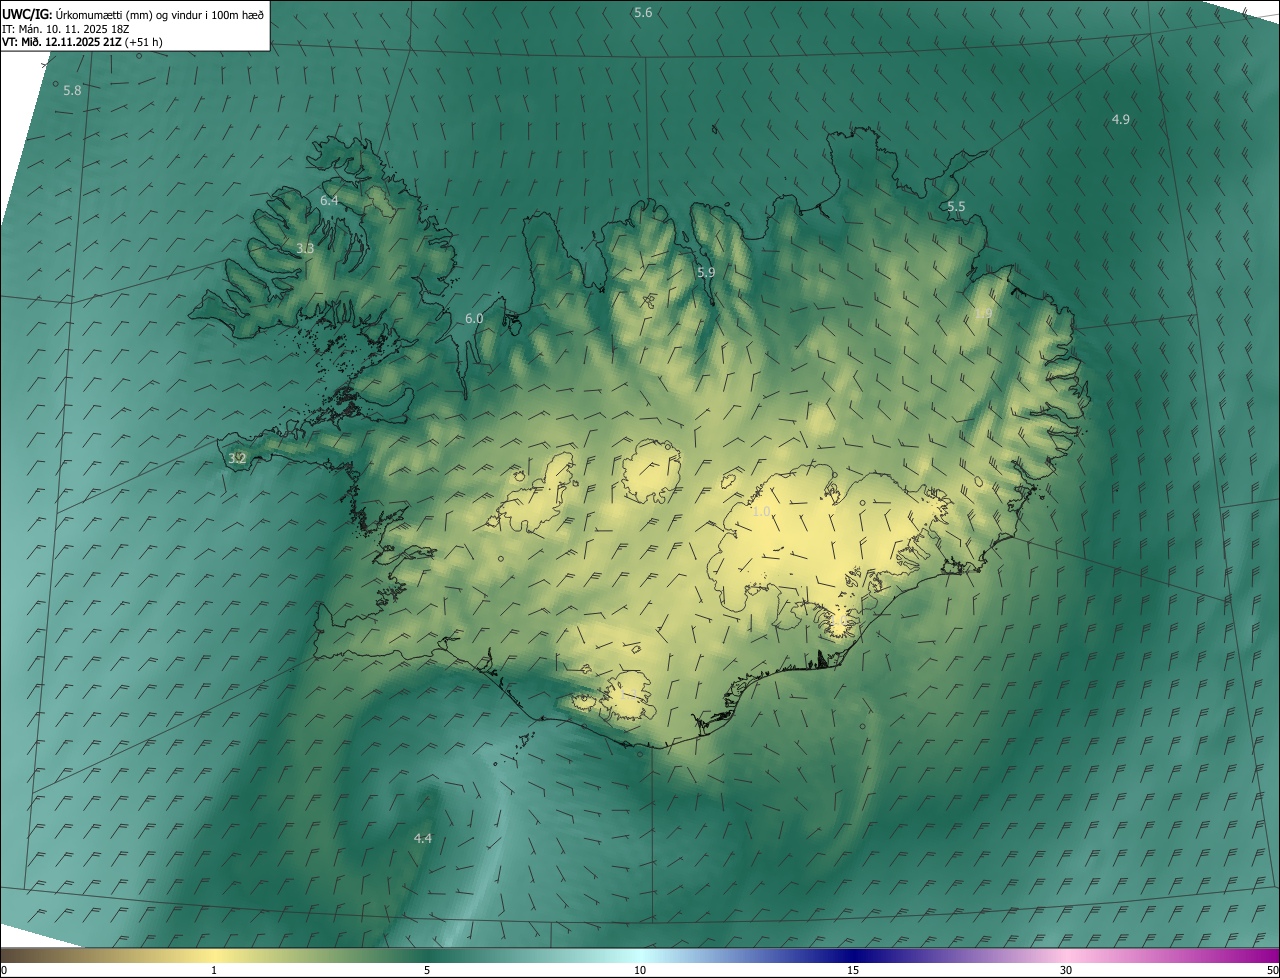Click the 3.2 value label
This screenshot has height=978, width=1280.
(237, 458)
